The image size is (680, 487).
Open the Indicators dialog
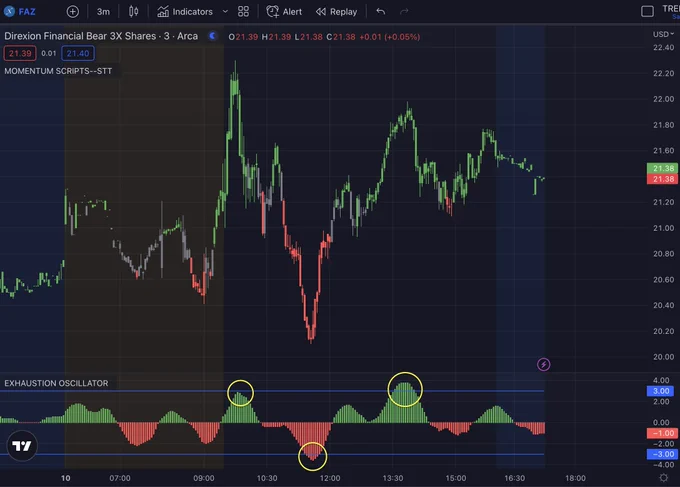(185, 12)
